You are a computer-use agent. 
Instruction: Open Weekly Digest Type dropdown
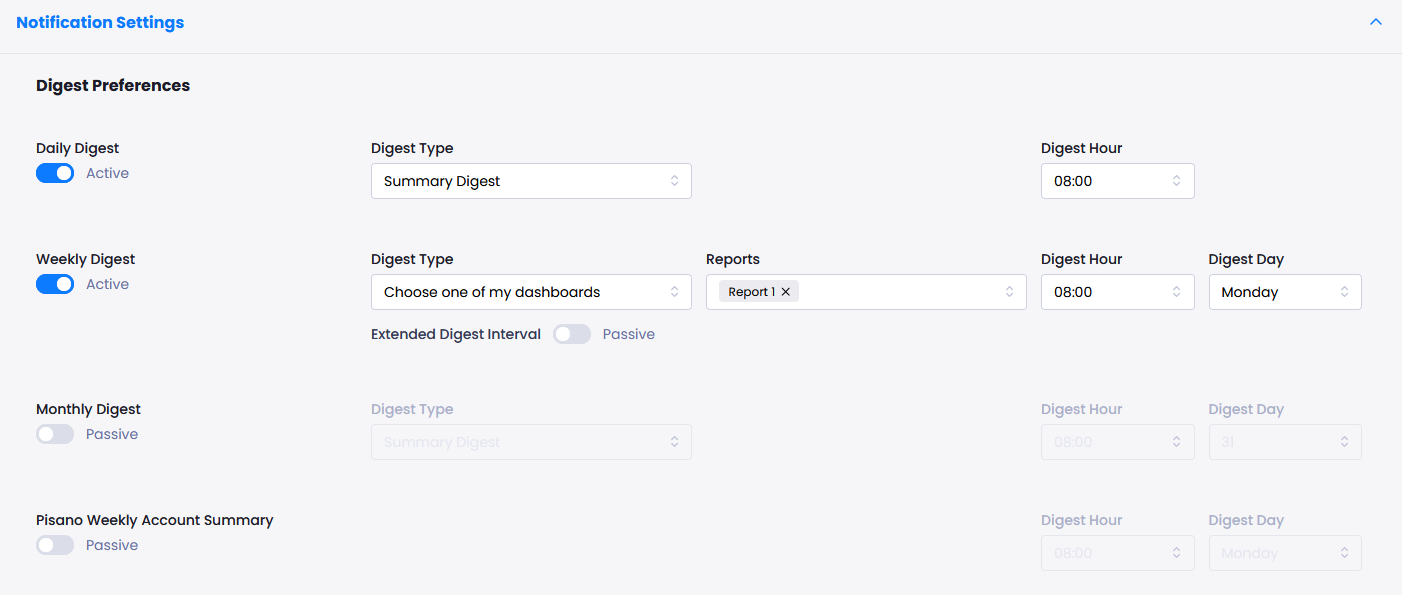[x=531, y=292]
